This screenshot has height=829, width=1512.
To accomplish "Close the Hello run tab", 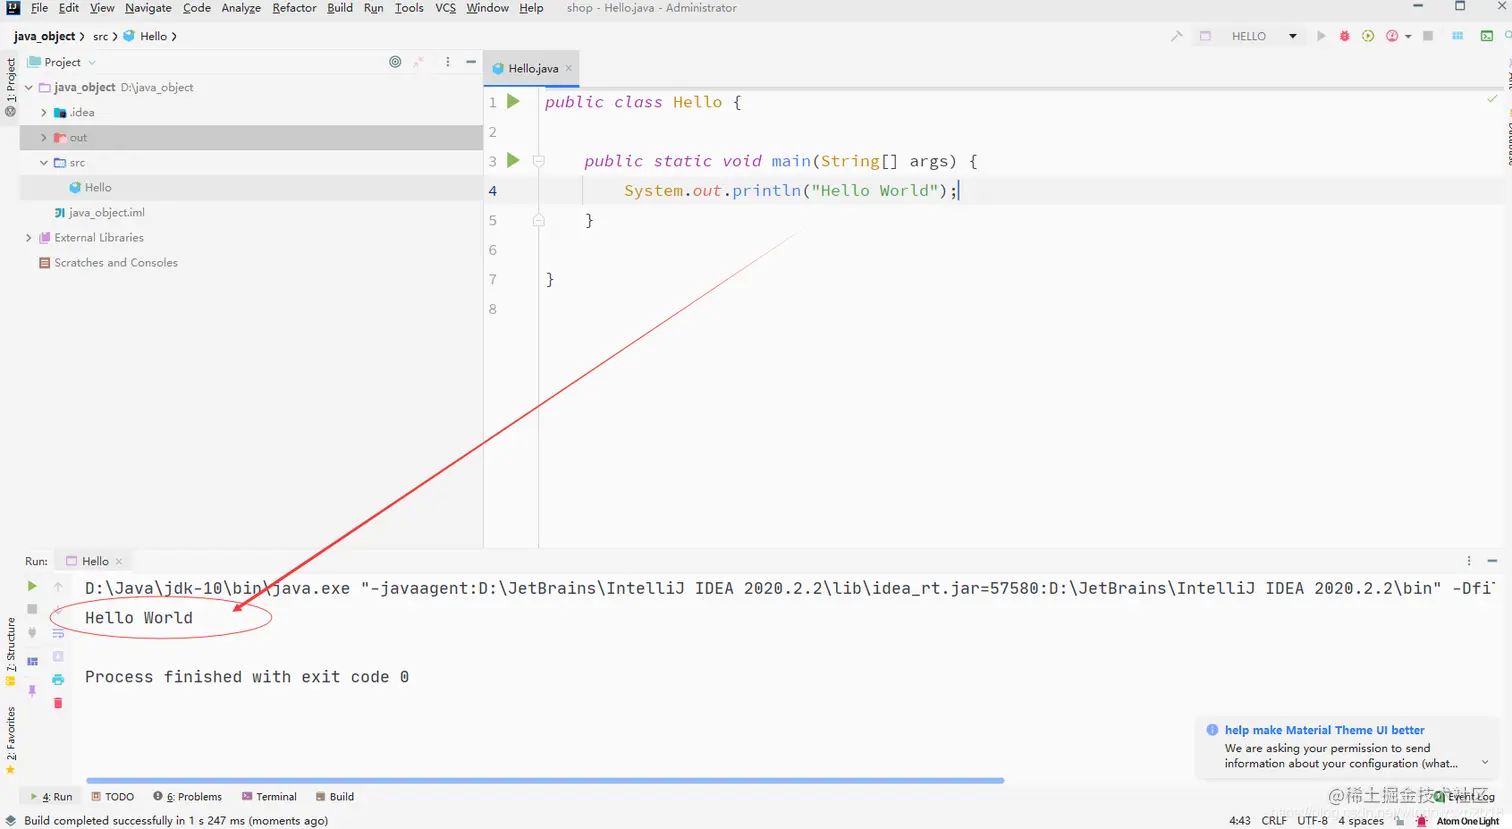I will click(119, 561).
